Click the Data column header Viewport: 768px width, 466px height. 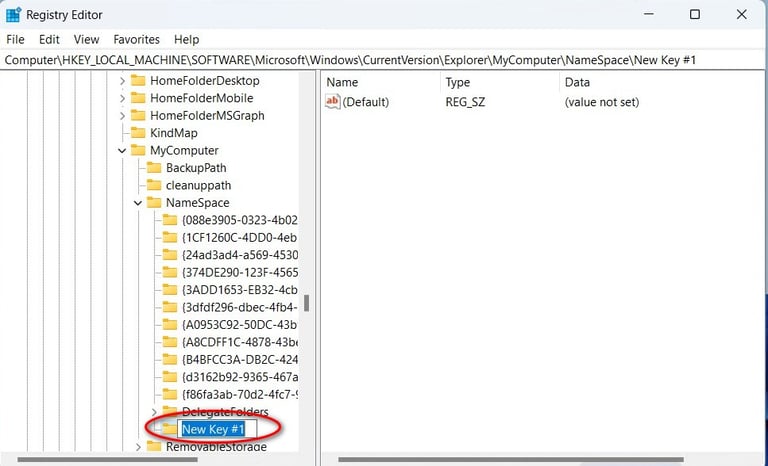click(x=577, y=82)
